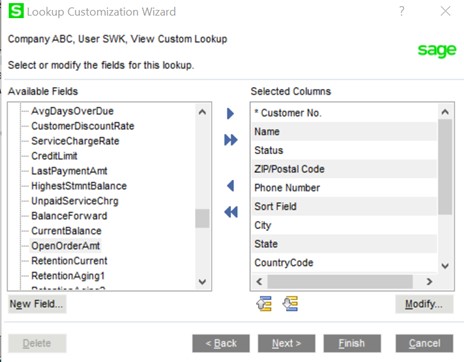The width and height of the screenshot is (464, 362).
Task: Select OpenOrderAmt field
Action: 66,246
